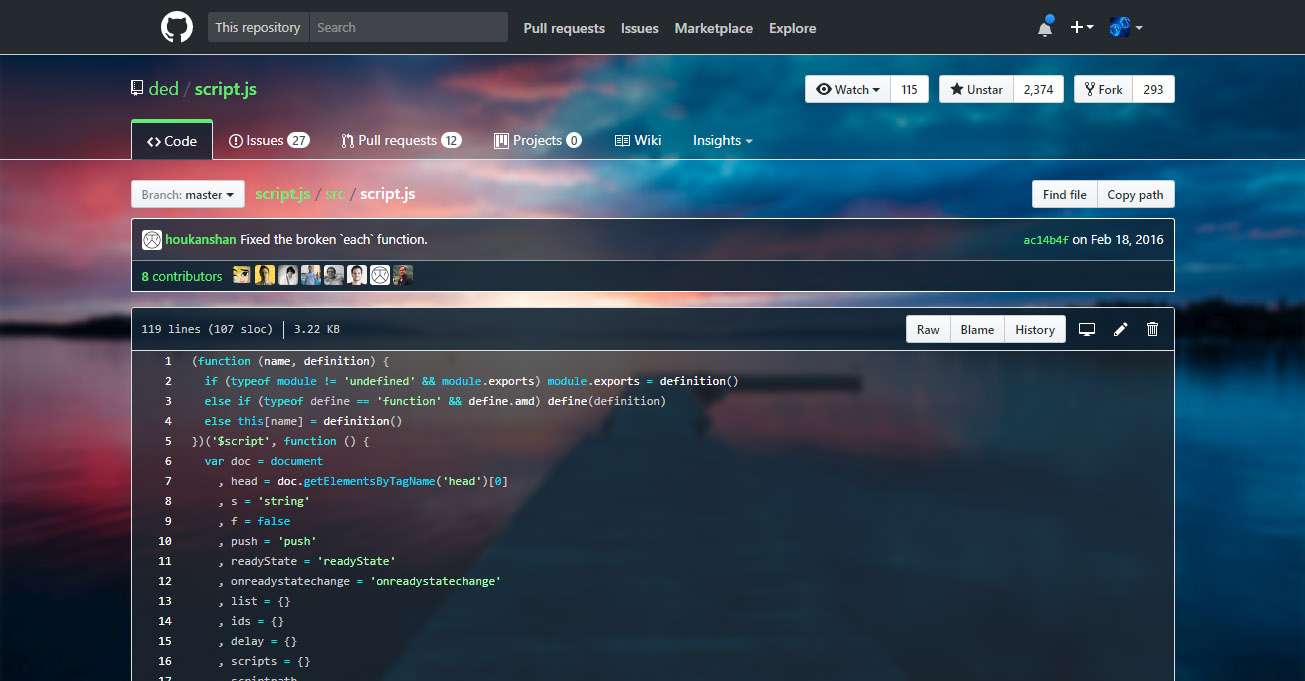Edit the file with the pencil icon

click(x=1119, y=328)
